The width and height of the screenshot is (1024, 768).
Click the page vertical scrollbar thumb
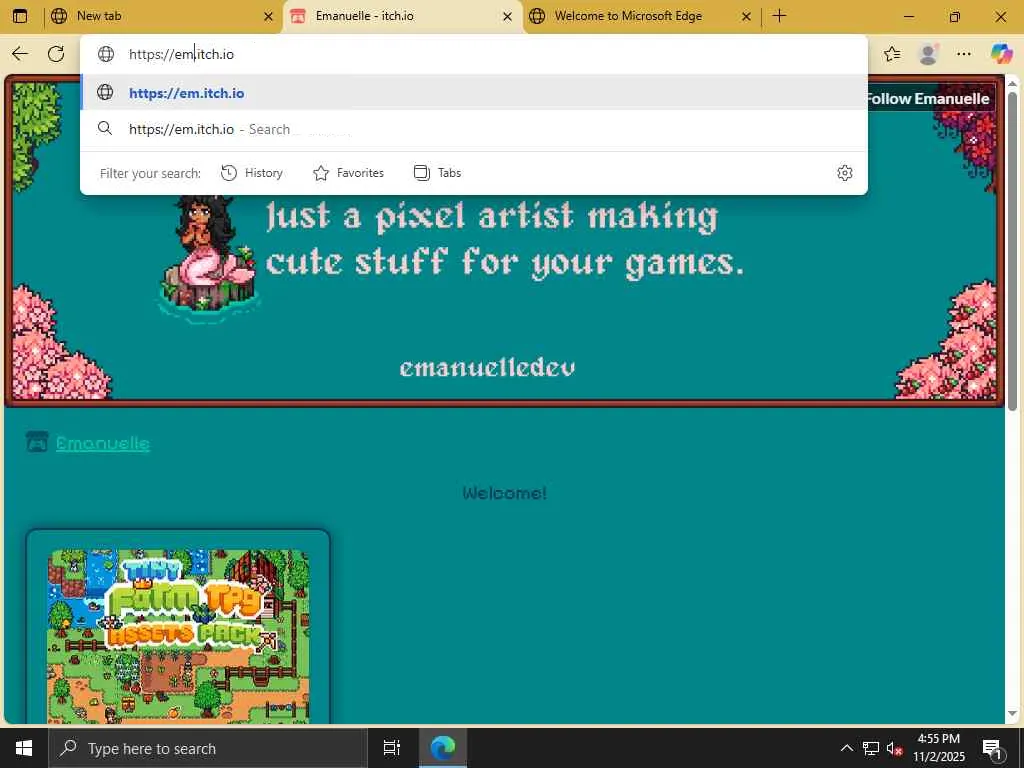click(x=1012, y=251)
